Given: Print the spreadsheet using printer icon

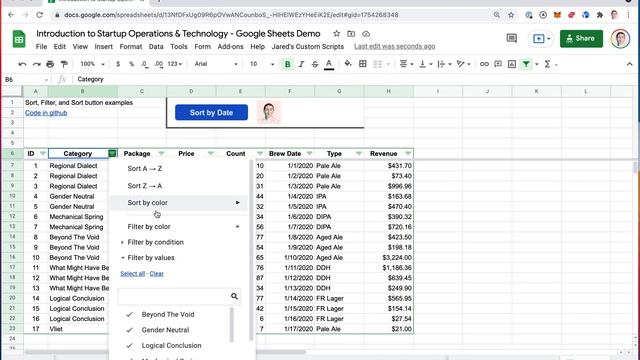Looking at the screenshot, I should 50,64.
